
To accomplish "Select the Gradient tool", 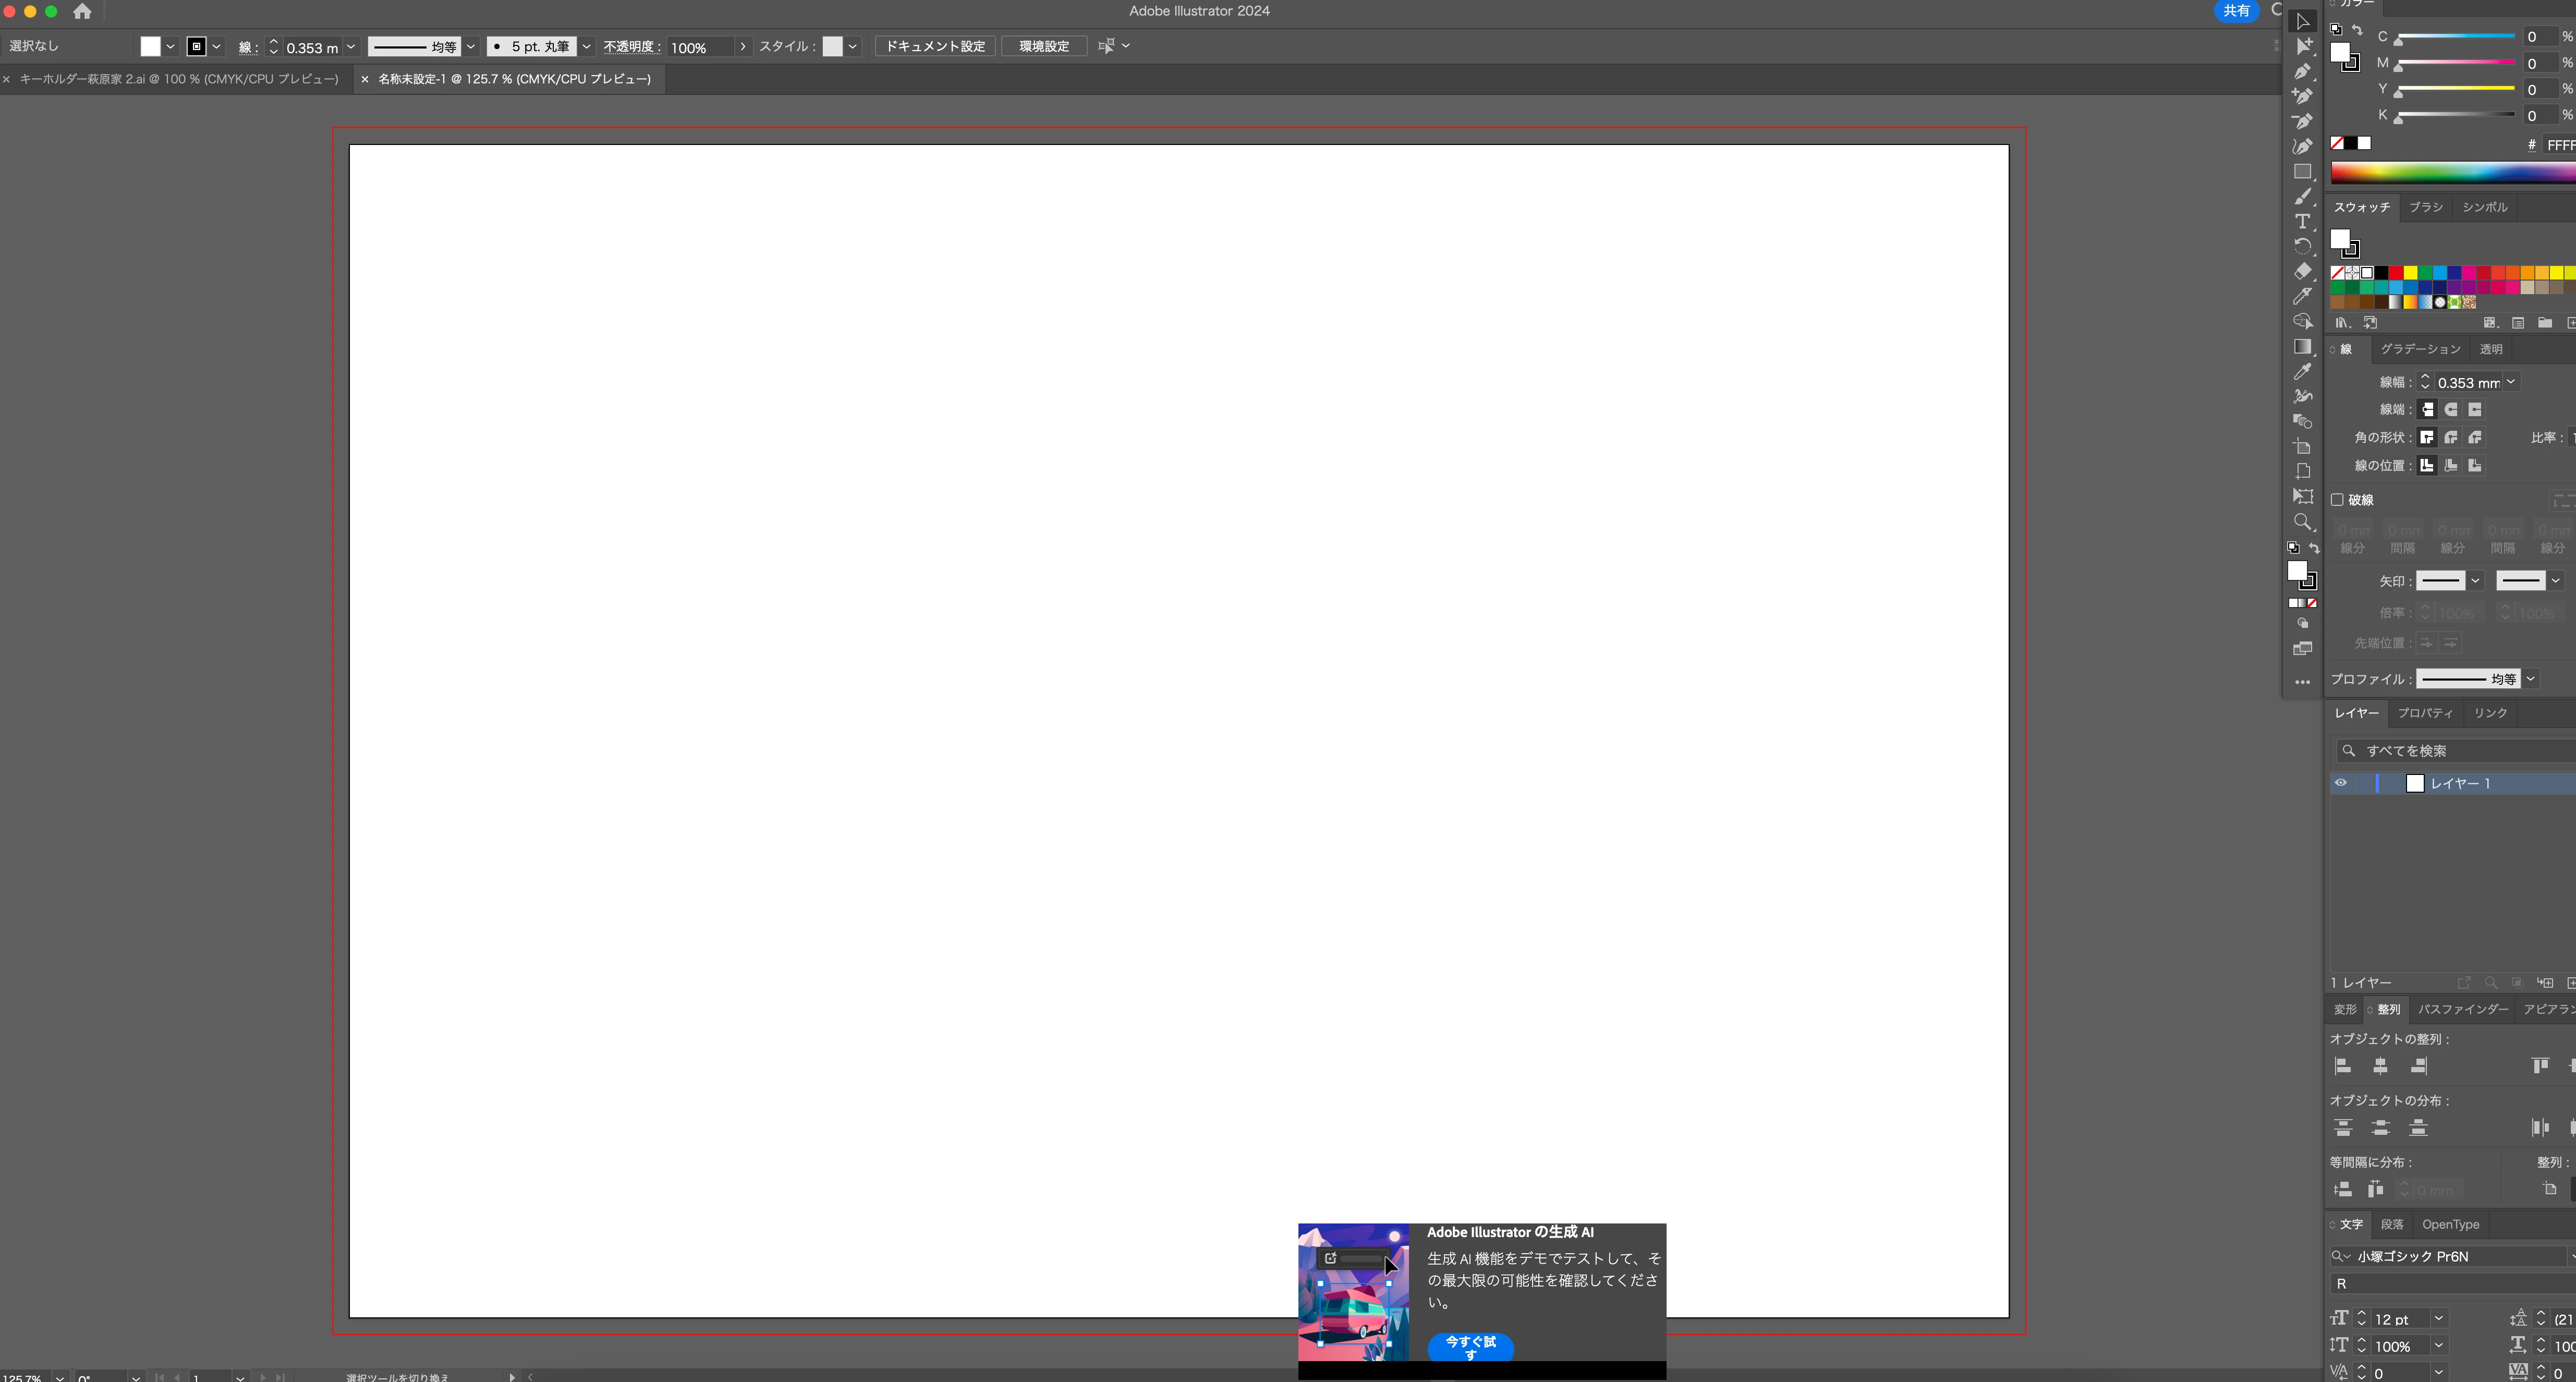I will (x=2302, y=347).
